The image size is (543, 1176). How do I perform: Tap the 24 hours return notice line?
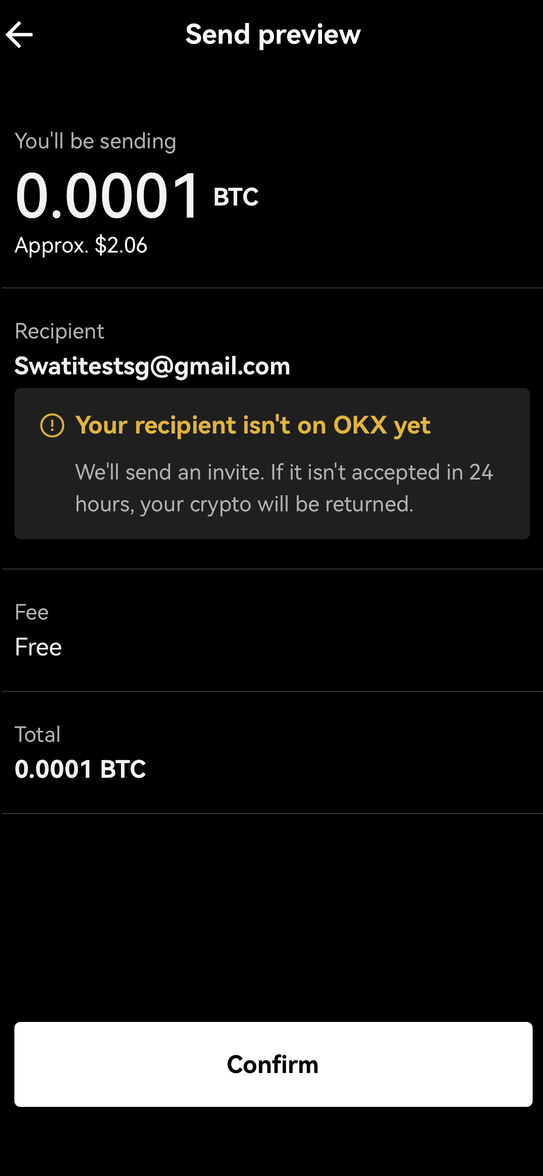(x=244, y=504)
